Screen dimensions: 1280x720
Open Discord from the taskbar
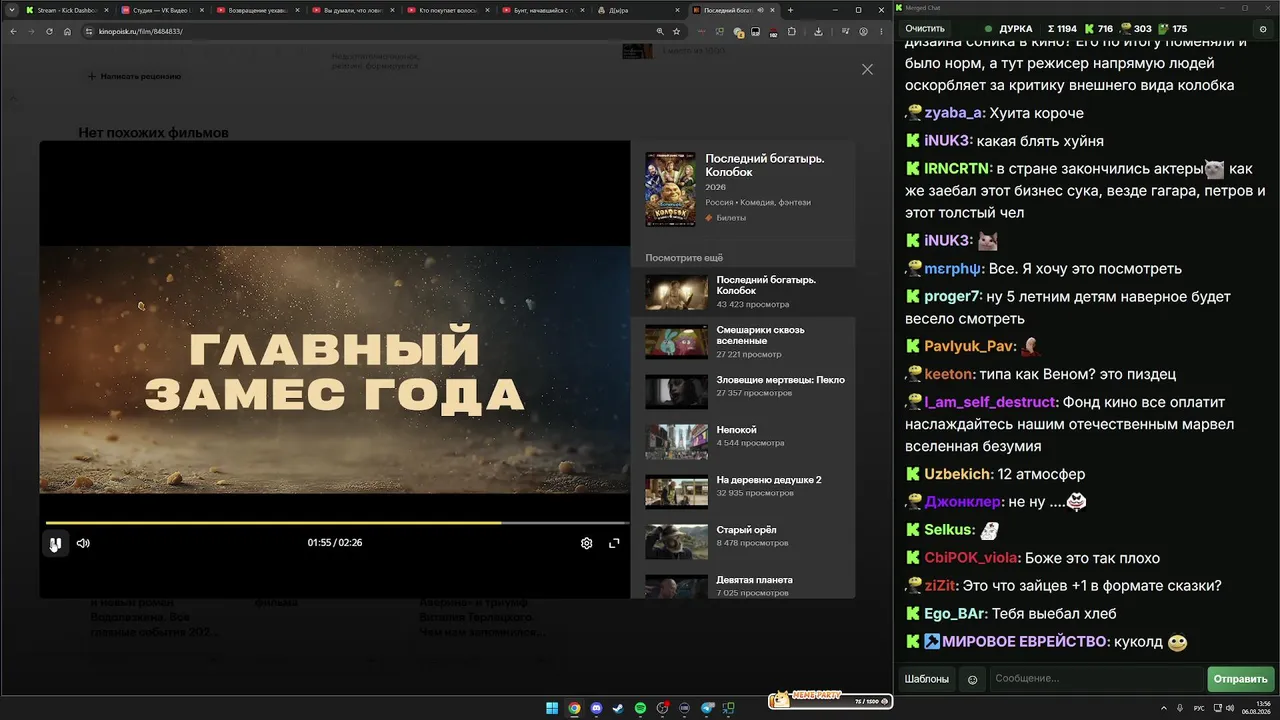[x=596, y=708]
